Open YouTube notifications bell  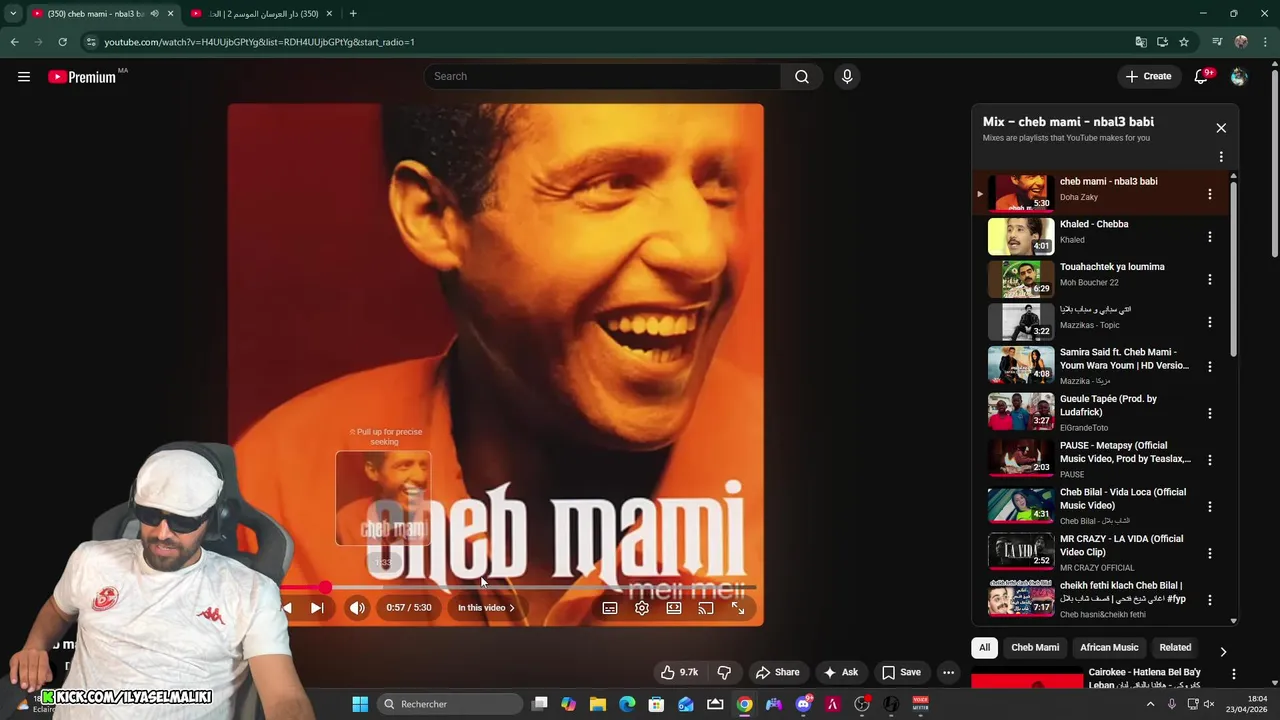pyautogui.click(x=1201, y=77)
